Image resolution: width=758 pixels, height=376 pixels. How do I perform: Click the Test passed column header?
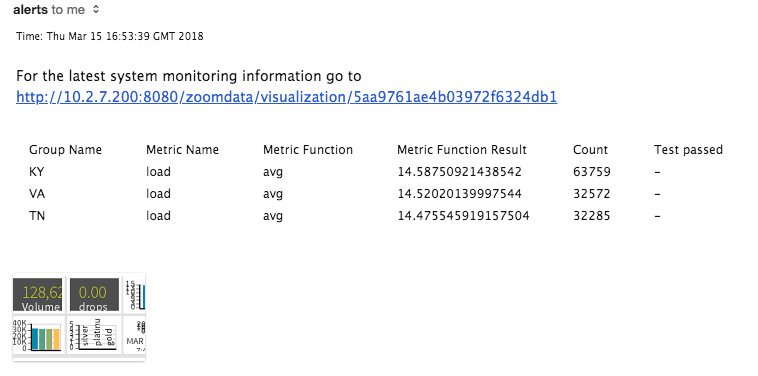688,150
